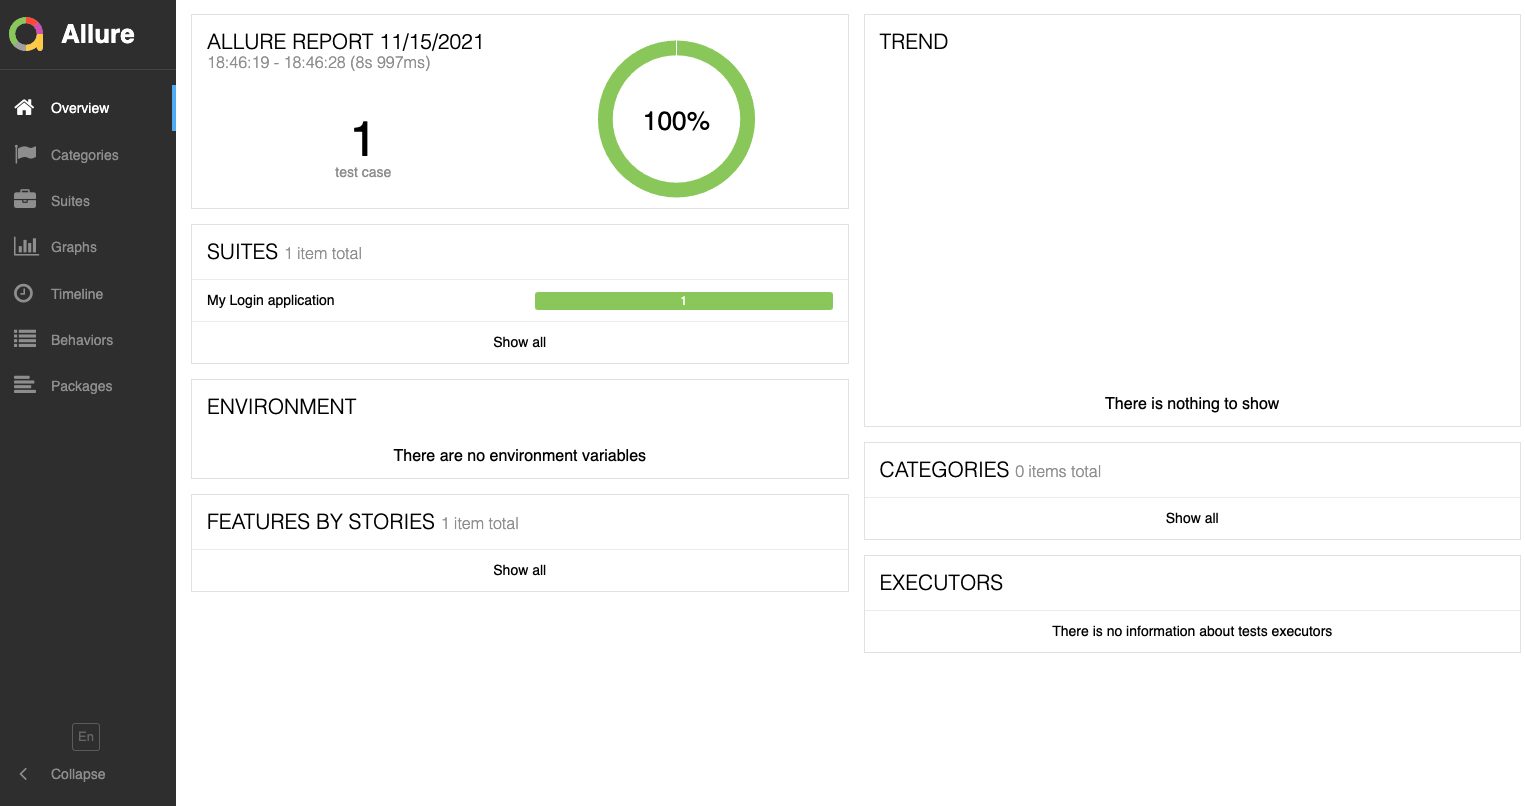Click 'There are no environment variables' text
Screen dimensions: 1525x806
[x=520, y=456]
